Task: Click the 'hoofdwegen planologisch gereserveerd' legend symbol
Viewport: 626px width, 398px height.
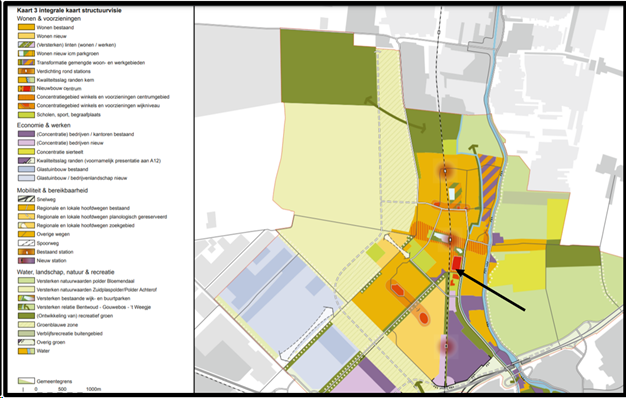Action: [26, 217]
